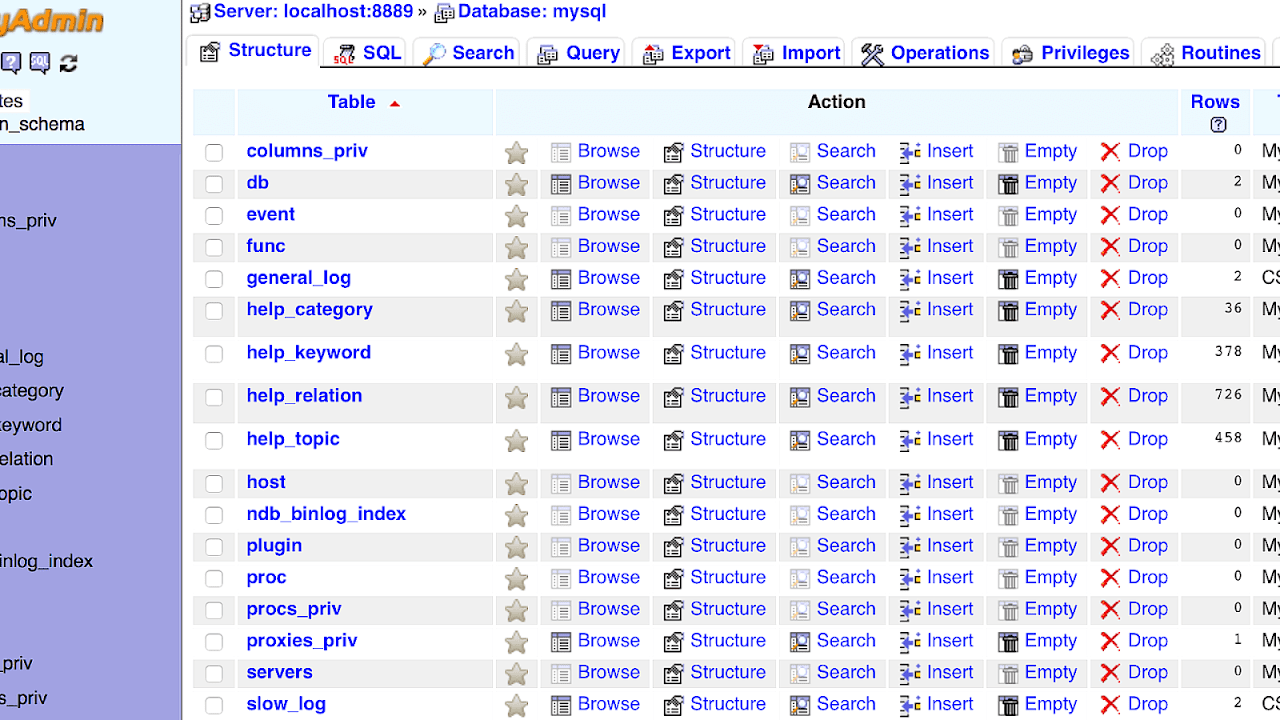
Task: Open the Structure tab
Action: point(254,51)
